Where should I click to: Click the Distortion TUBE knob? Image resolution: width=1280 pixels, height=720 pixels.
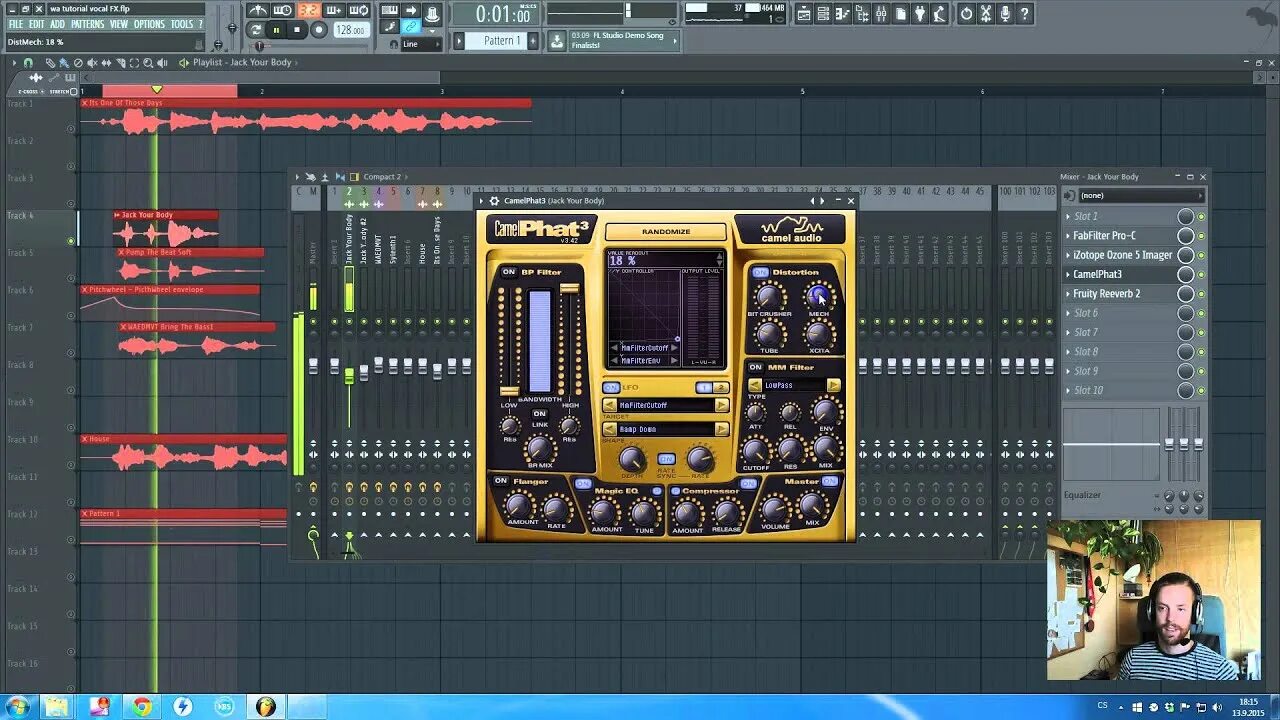pyautogui.click(x=769, y=335)
